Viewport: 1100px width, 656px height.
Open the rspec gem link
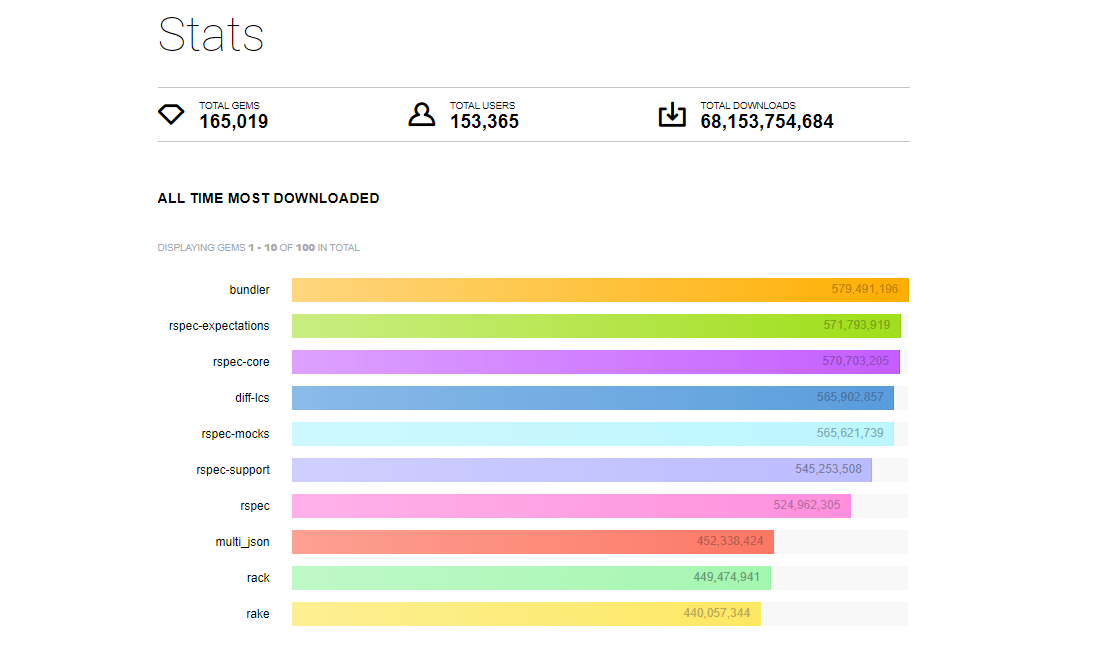[x=255, y=506]
